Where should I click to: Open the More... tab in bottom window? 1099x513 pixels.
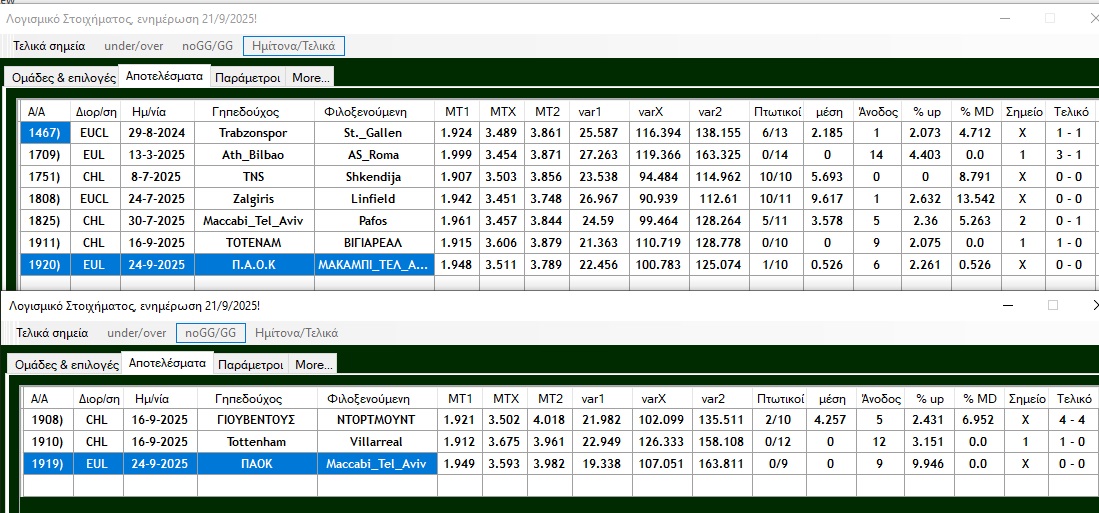pyautogui.click(x=314, y=364)
